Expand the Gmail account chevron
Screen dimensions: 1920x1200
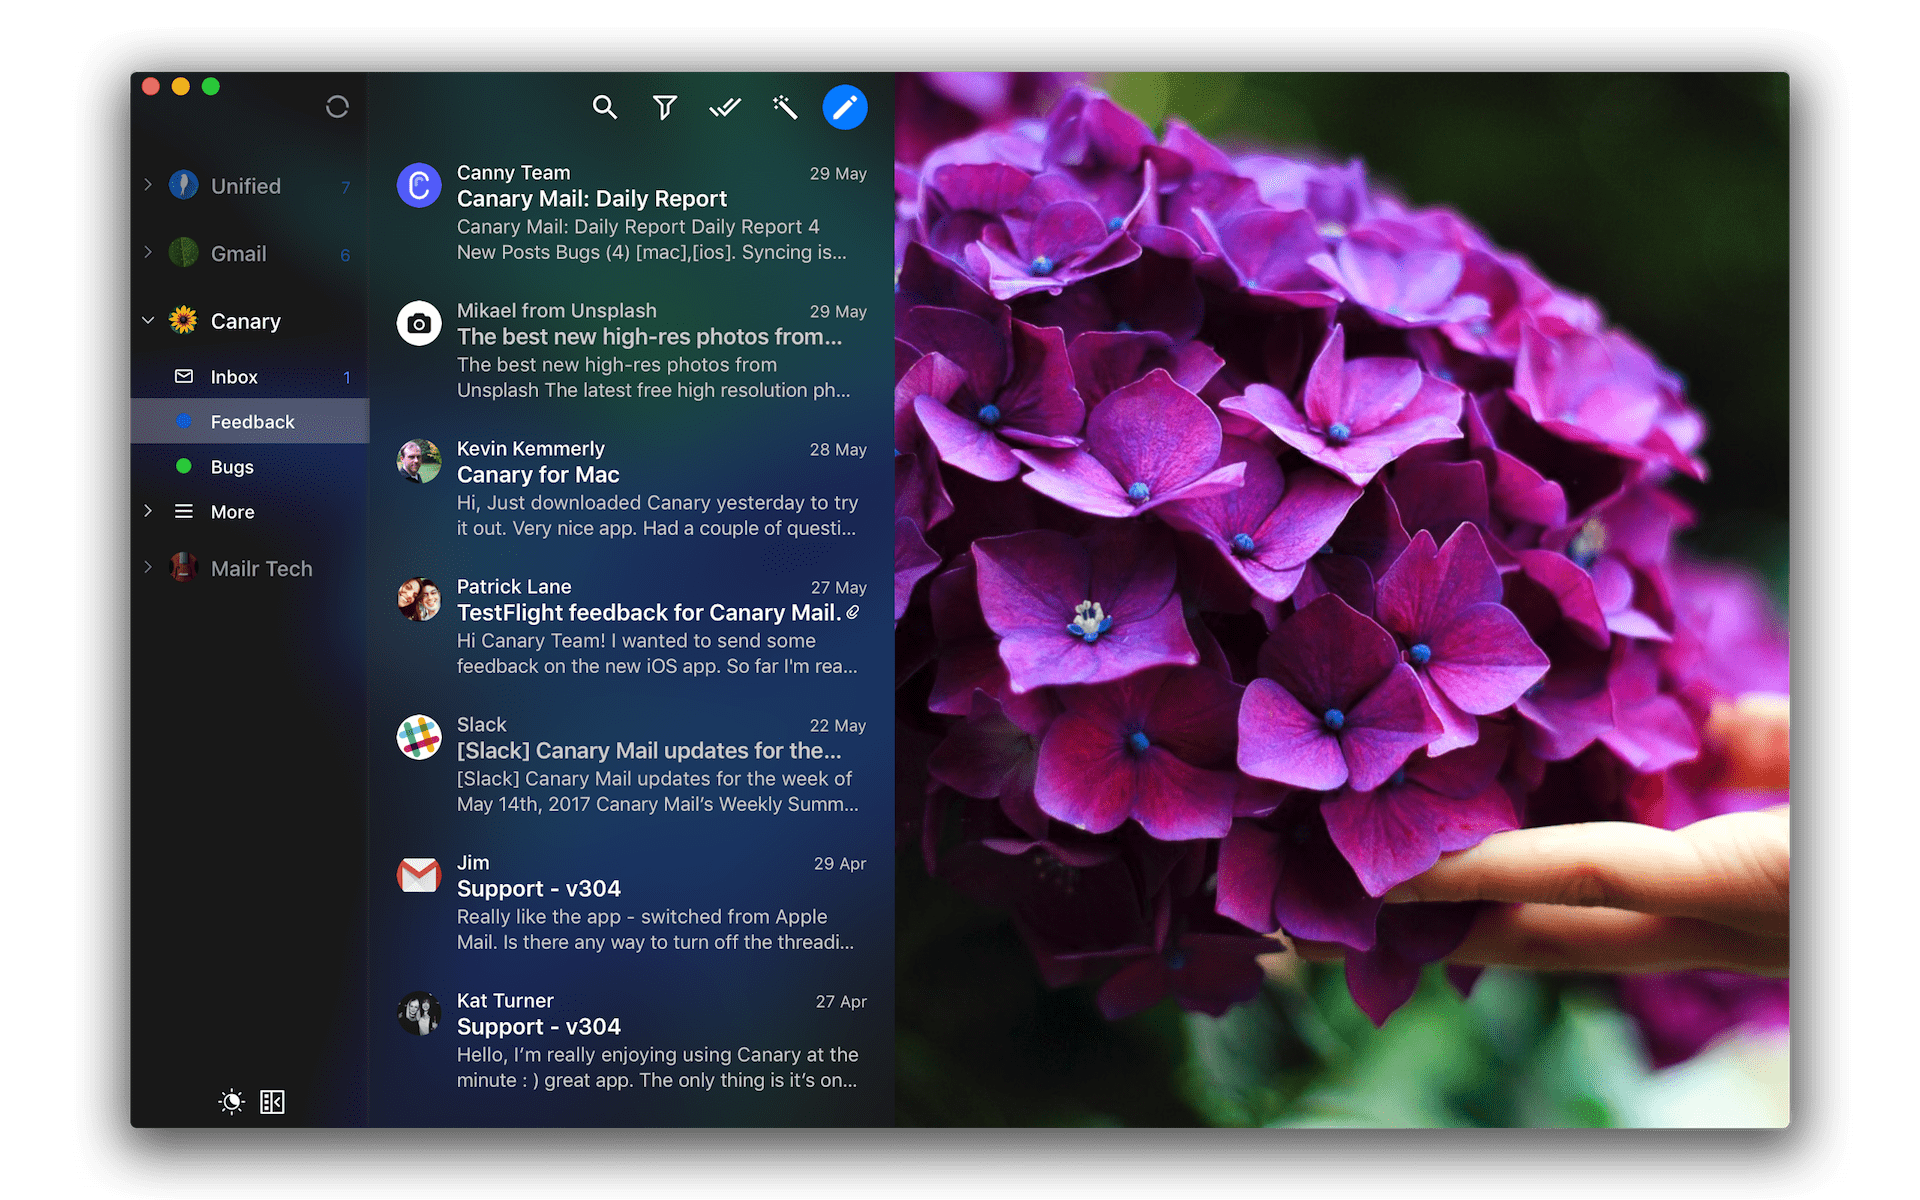(148, 253)
